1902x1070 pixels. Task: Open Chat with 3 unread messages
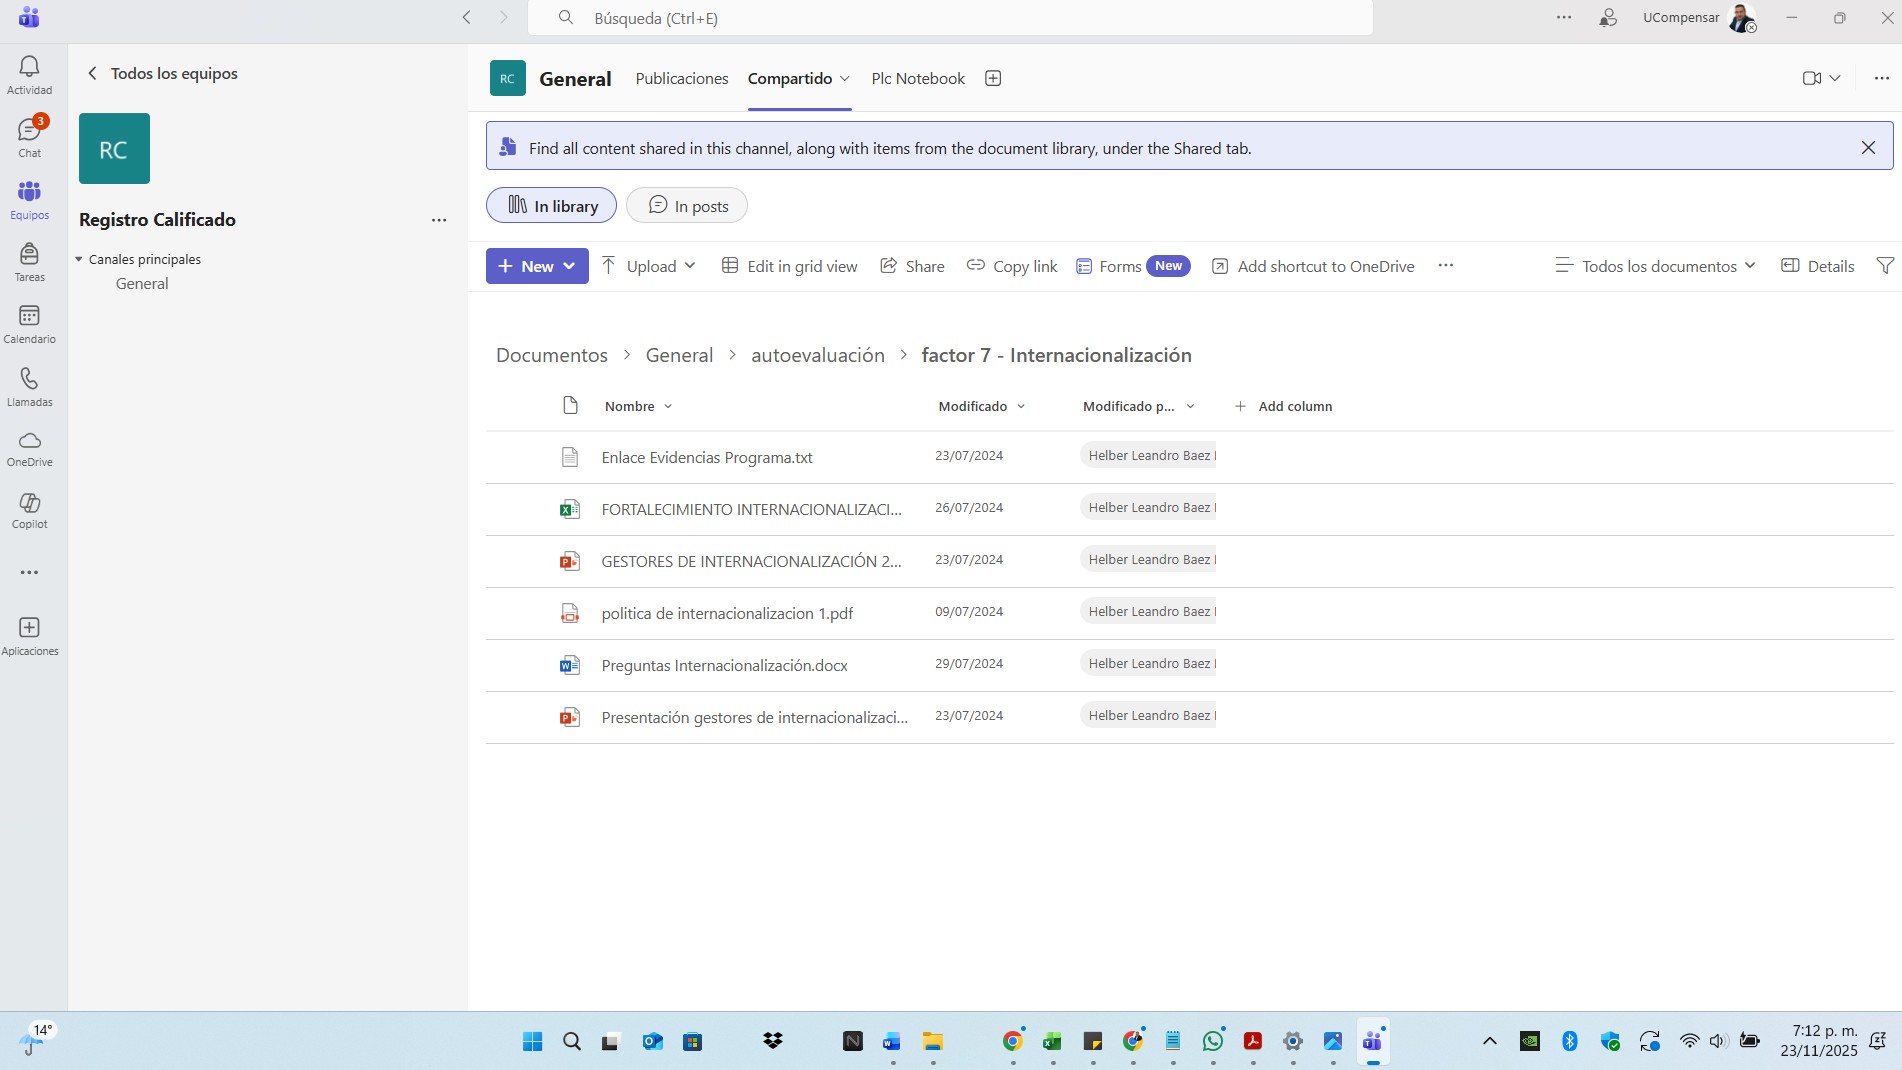29,137
